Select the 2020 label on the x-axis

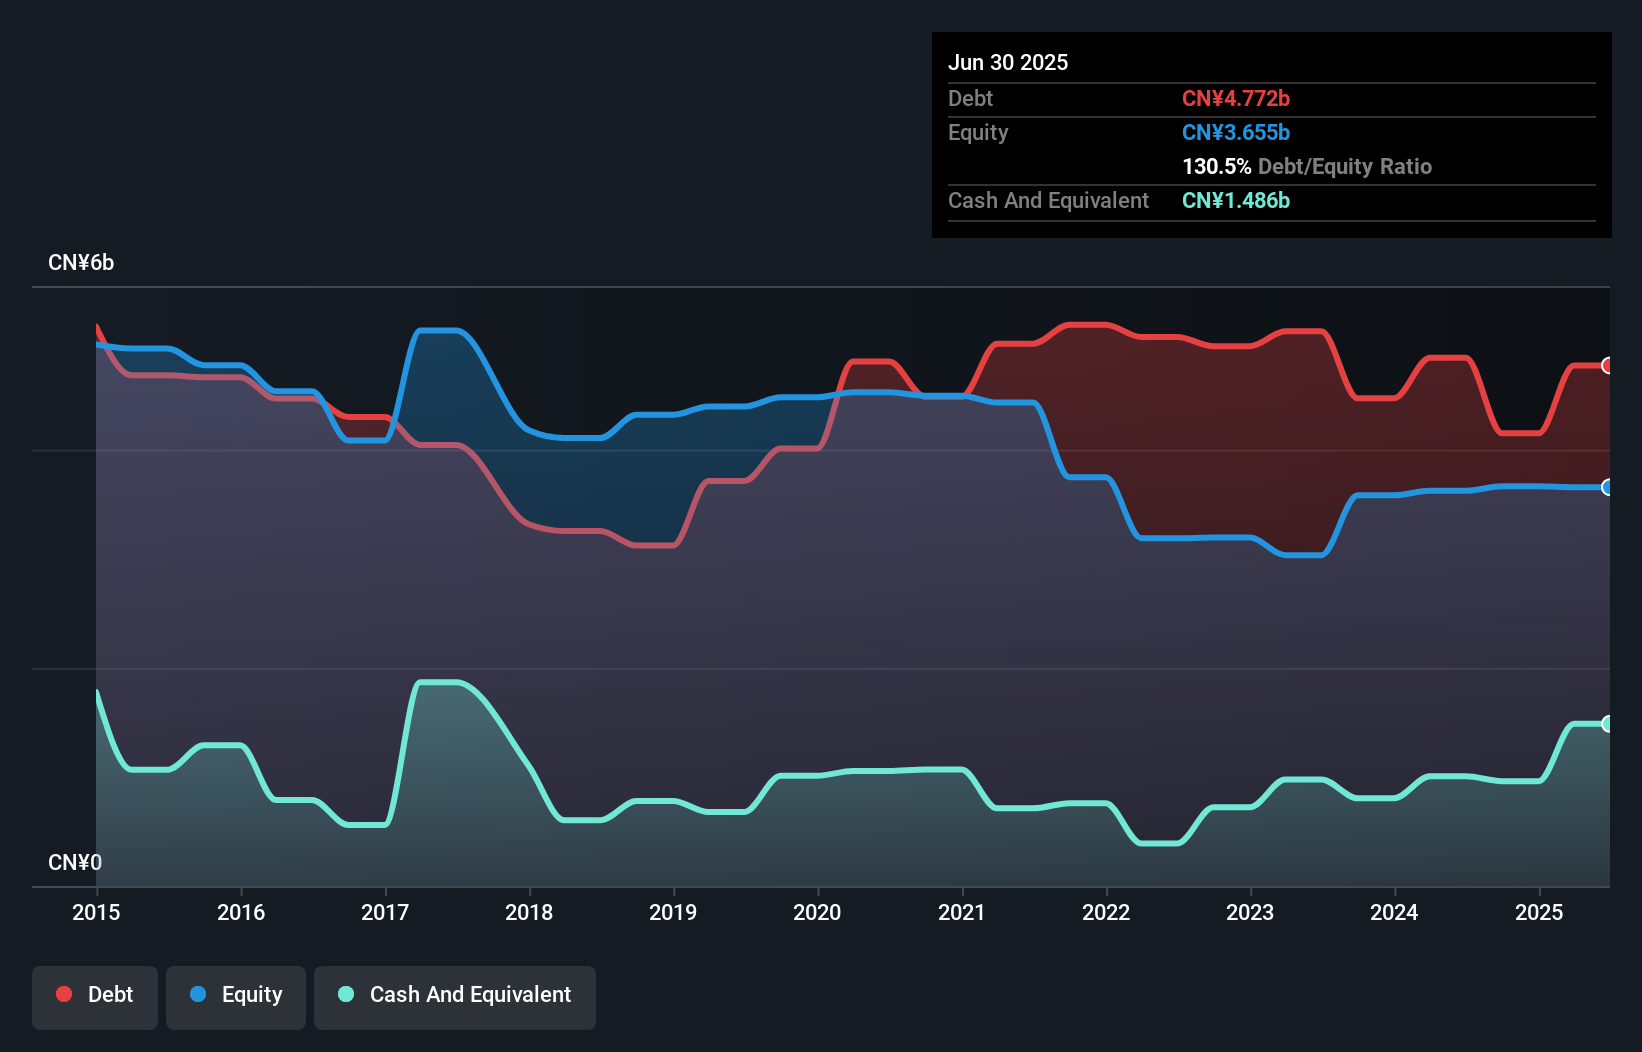point(817,912)
